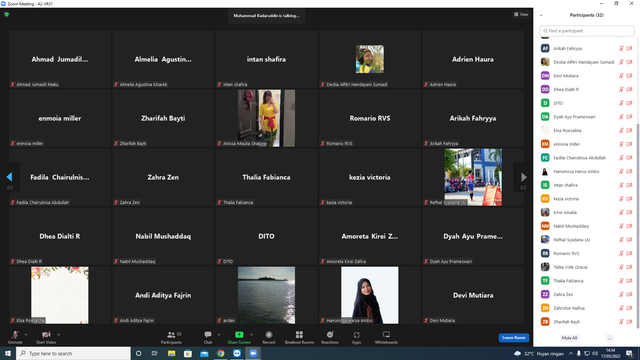This screenshot has height=360, width=640.
Task: Open Google Chrome from taskbar
Action: click(x=220, y=353)
